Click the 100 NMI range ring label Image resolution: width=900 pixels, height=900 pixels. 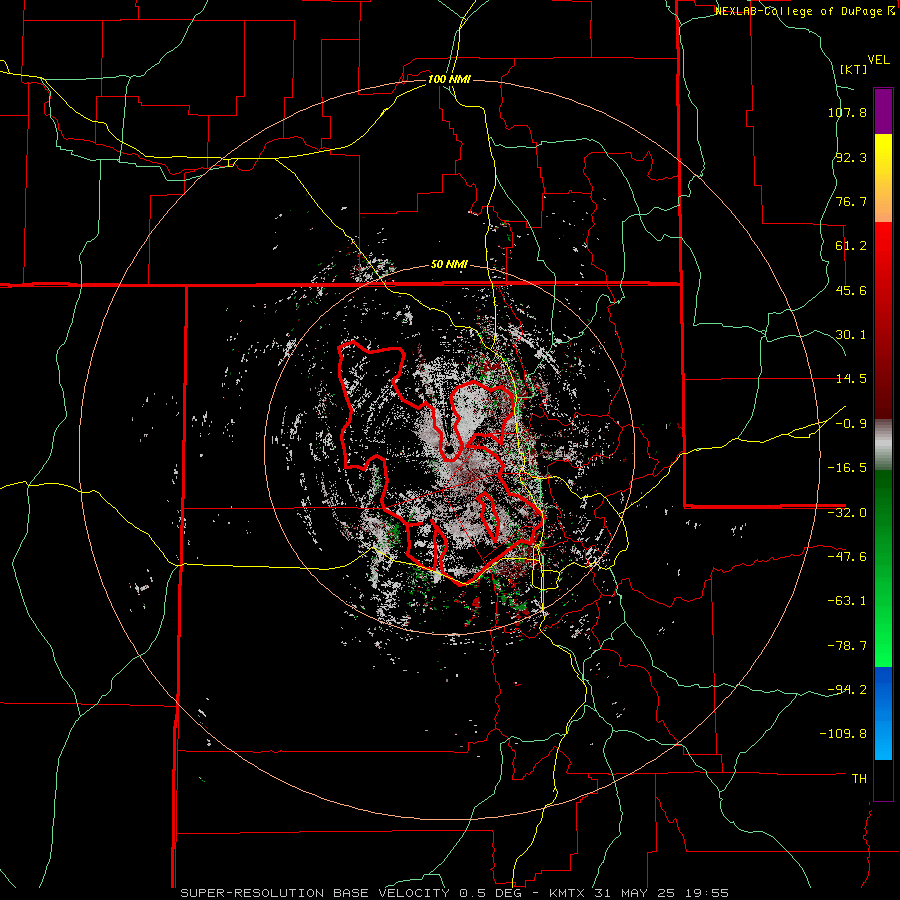tap(449, 79)
